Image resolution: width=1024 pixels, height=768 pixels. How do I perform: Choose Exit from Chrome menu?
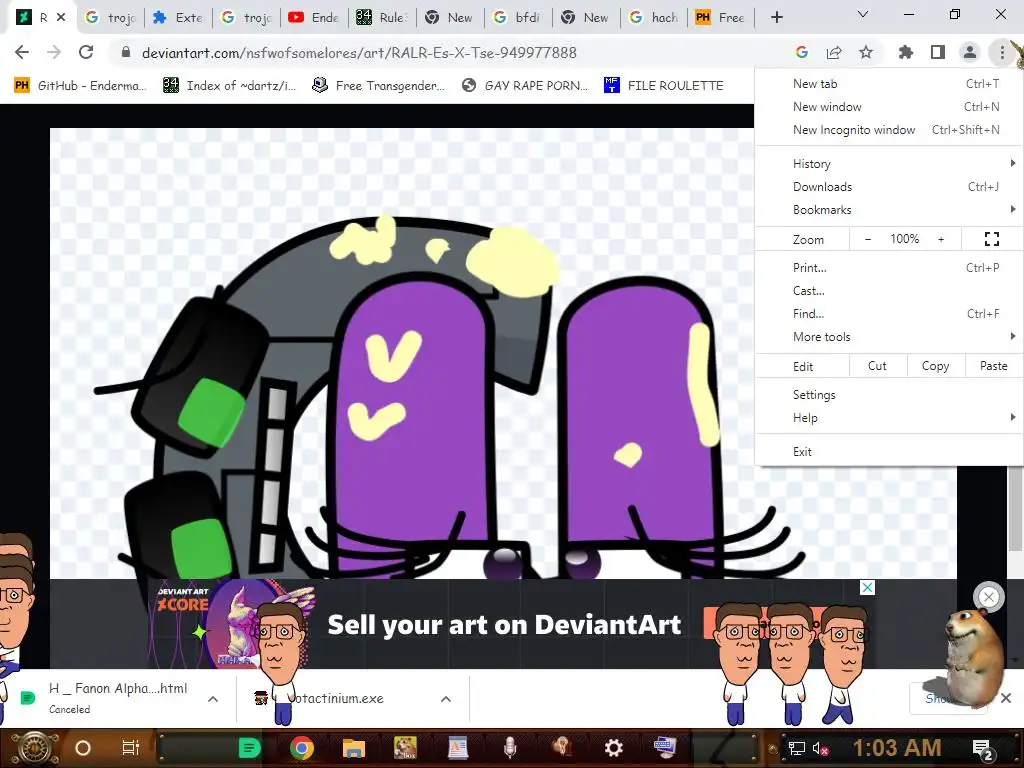click(x=889, y=452)
